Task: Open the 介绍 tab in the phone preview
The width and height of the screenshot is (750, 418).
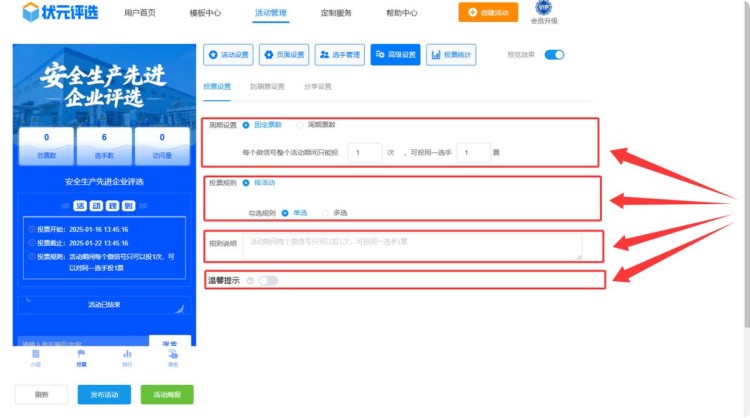Action: click(x=36, y=356)
